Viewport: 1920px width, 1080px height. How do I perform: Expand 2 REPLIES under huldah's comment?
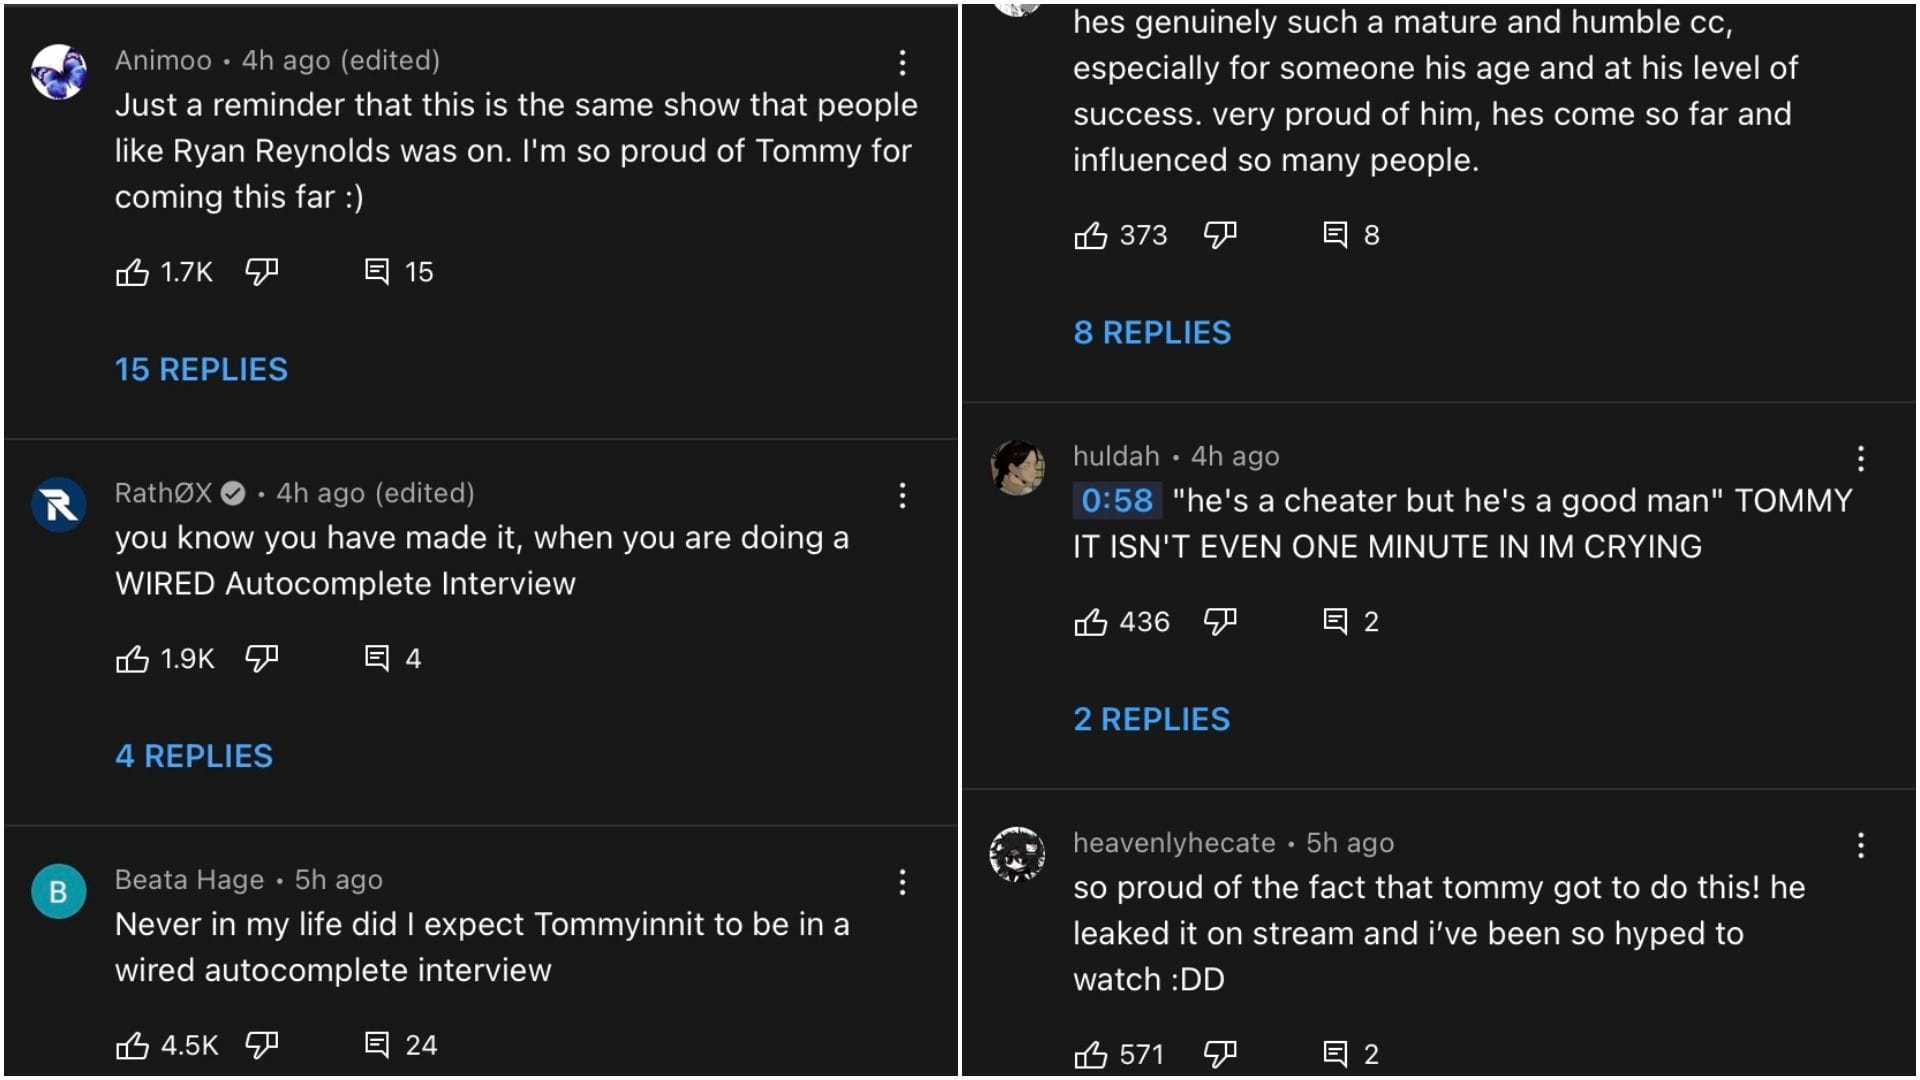[x=1152, y=720]
